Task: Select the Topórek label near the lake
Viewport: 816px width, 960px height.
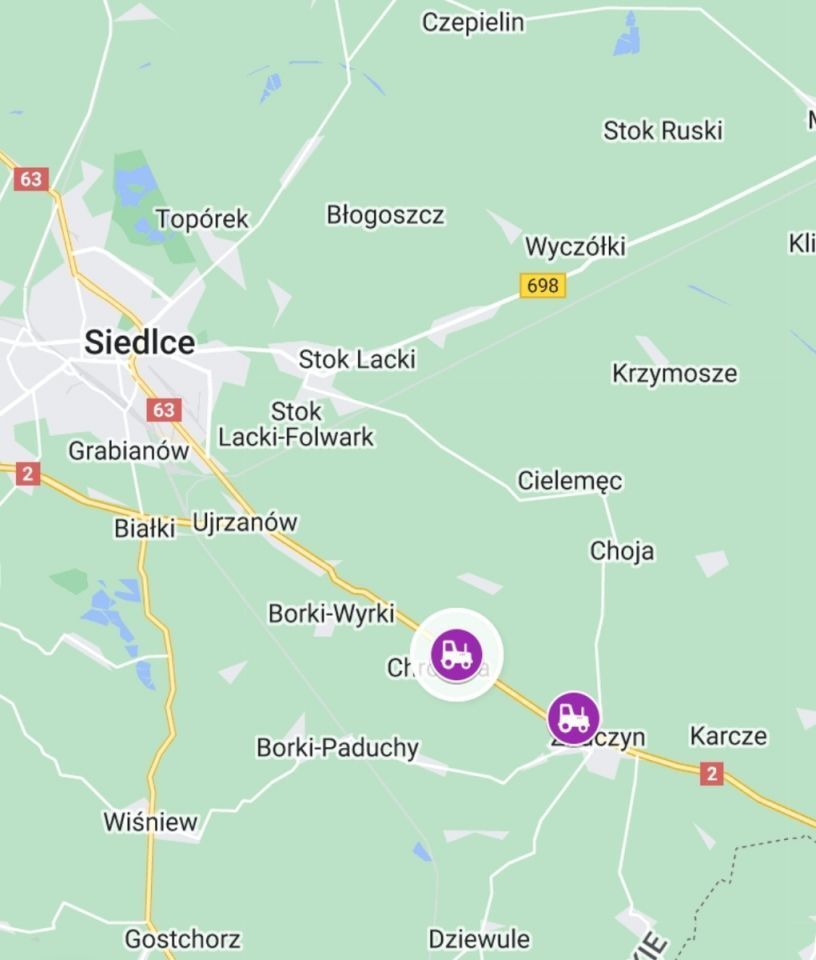Action: (203, 219)
